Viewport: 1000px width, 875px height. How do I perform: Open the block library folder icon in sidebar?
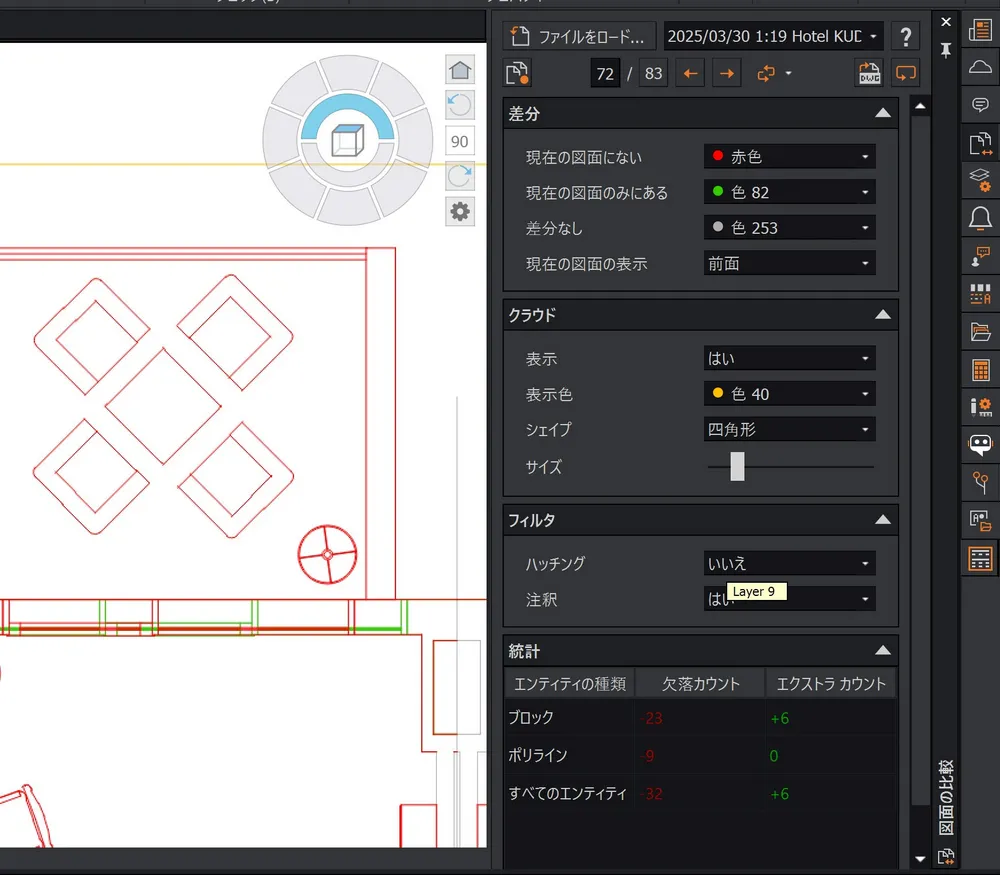tap(980, 520)
